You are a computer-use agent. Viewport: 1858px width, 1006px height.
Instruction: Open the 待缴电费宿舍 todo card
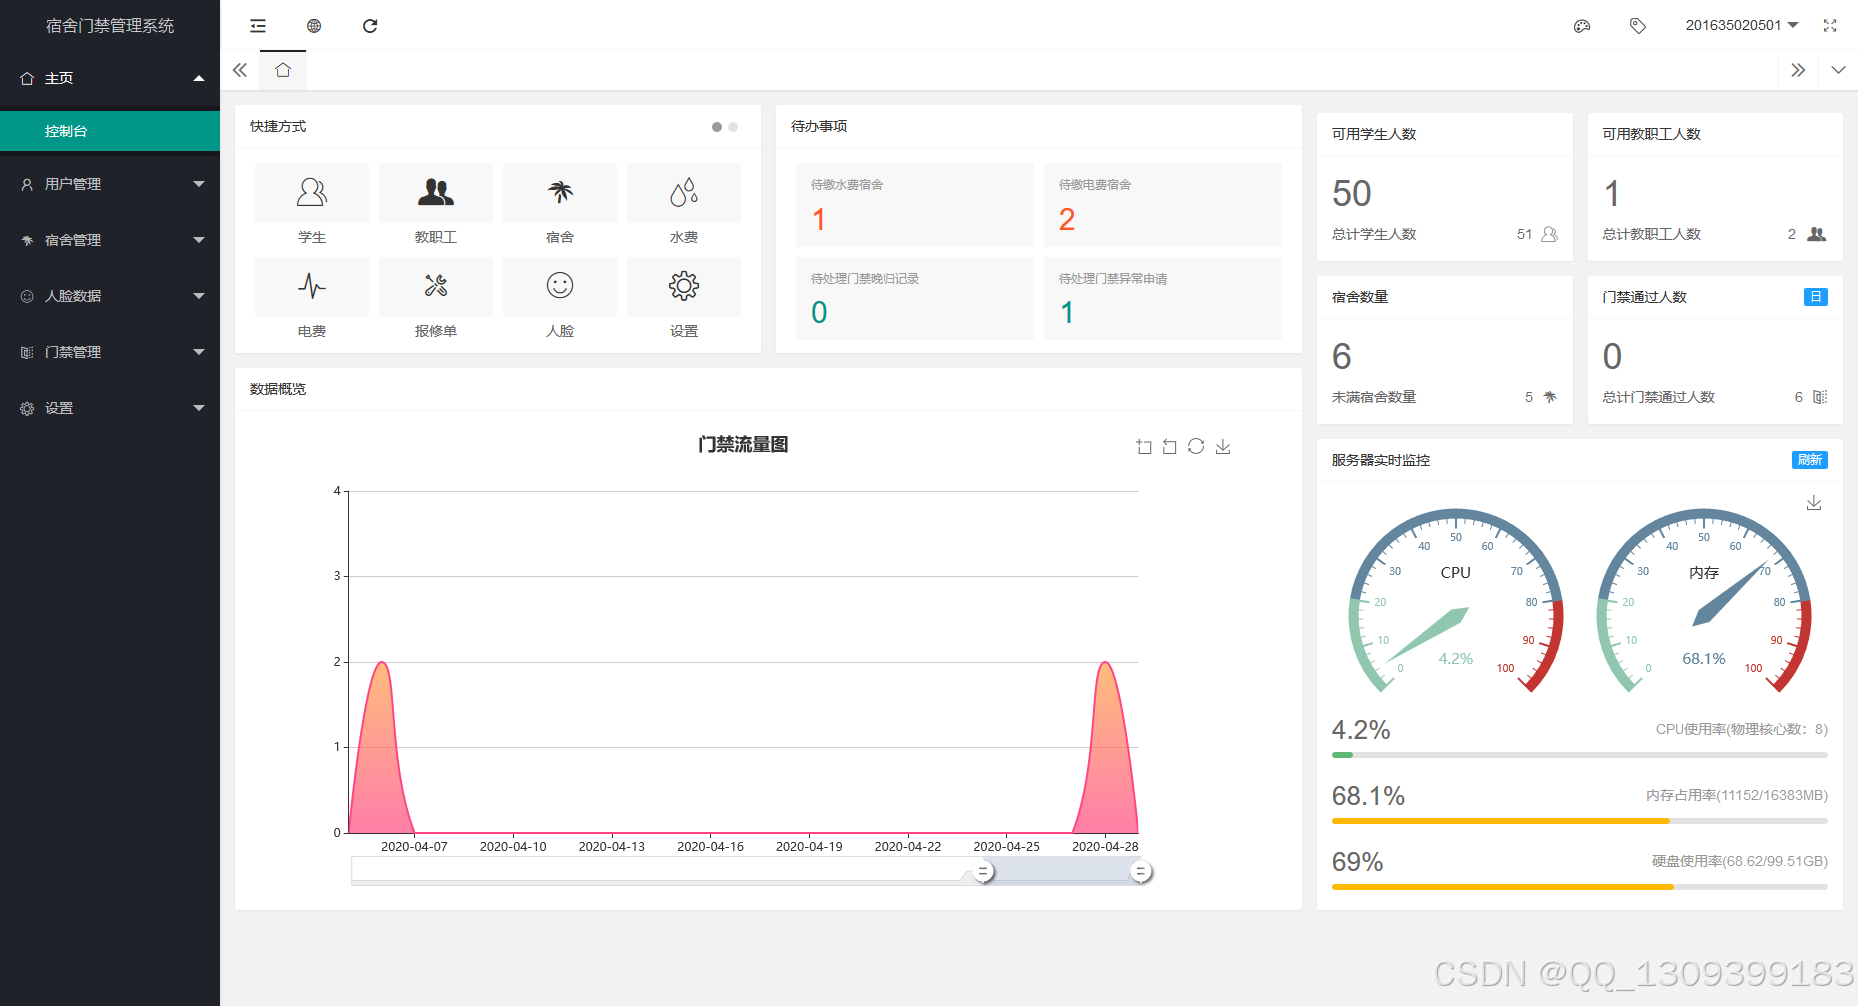tap(1163, 205)
